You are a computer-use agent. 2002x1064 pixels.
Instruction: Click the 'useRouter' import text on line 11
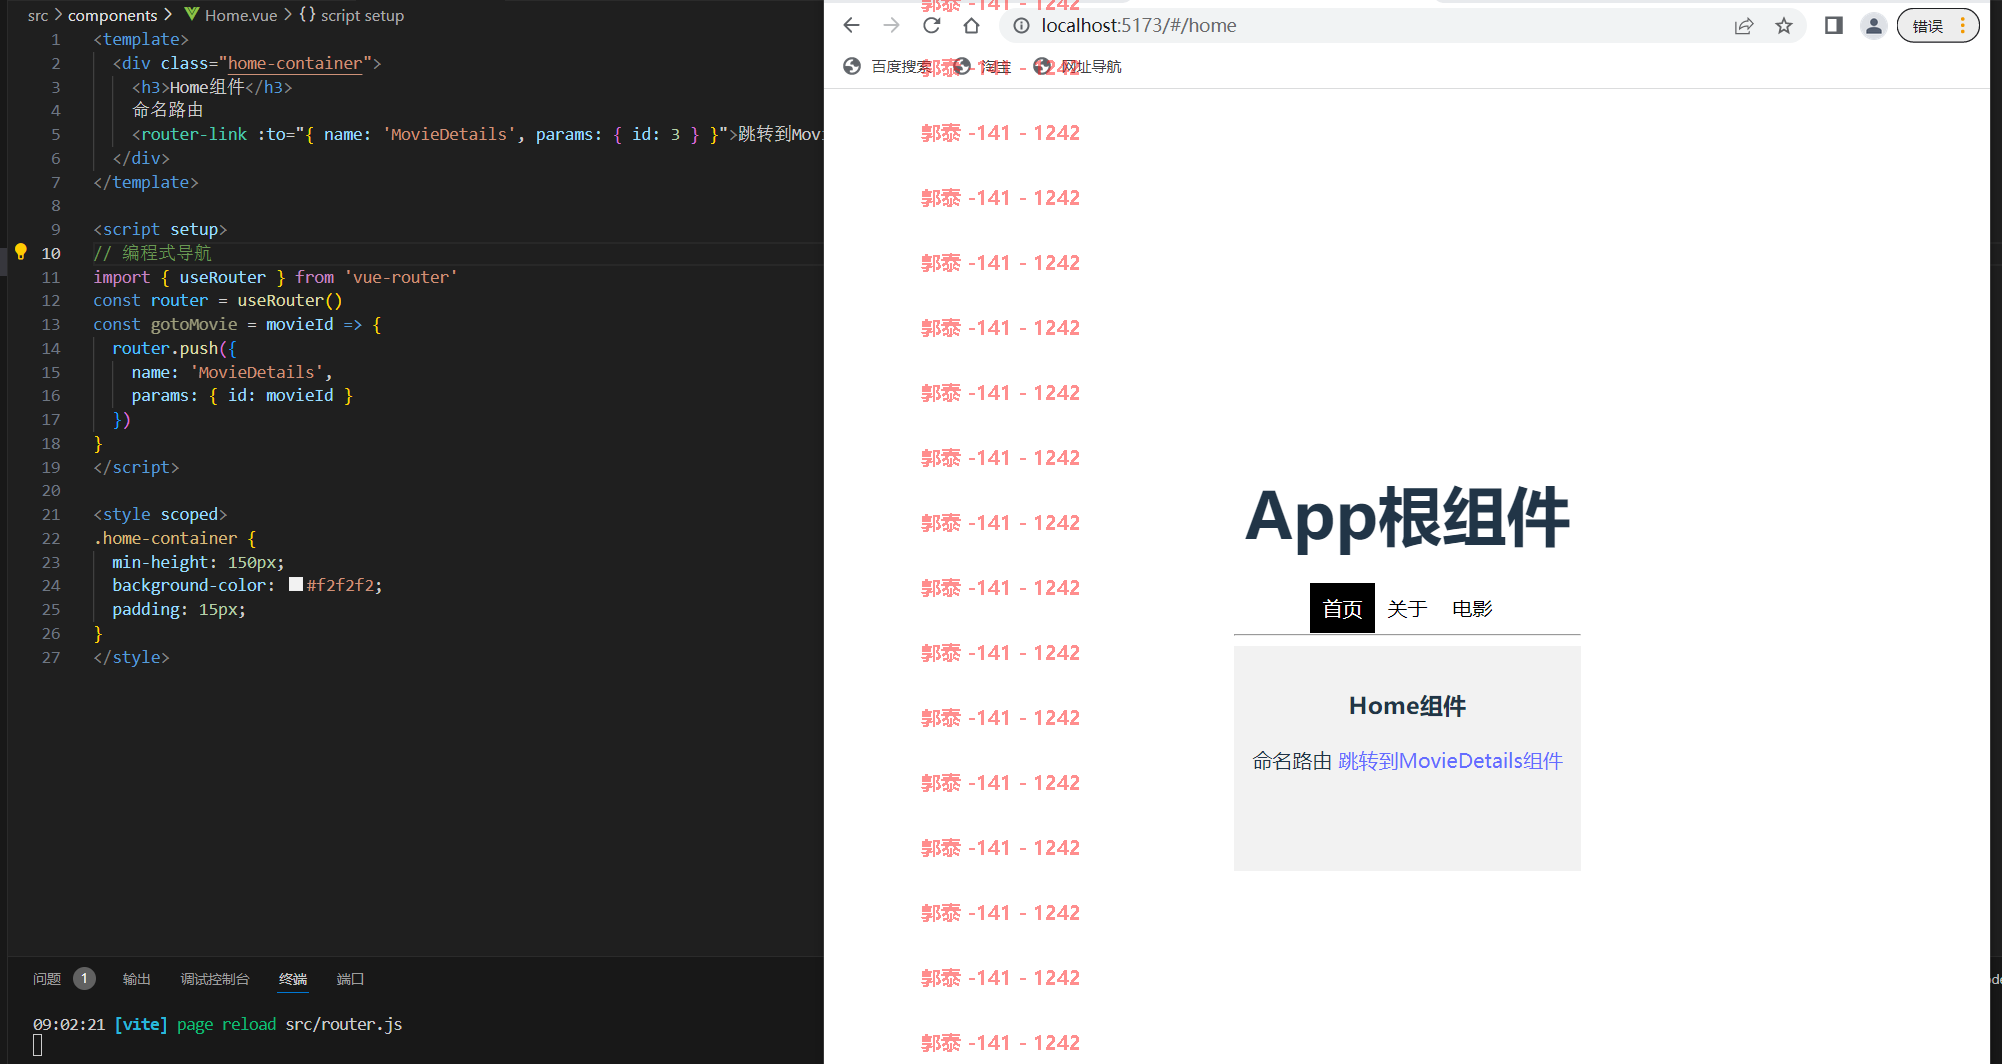coord(222,277)
